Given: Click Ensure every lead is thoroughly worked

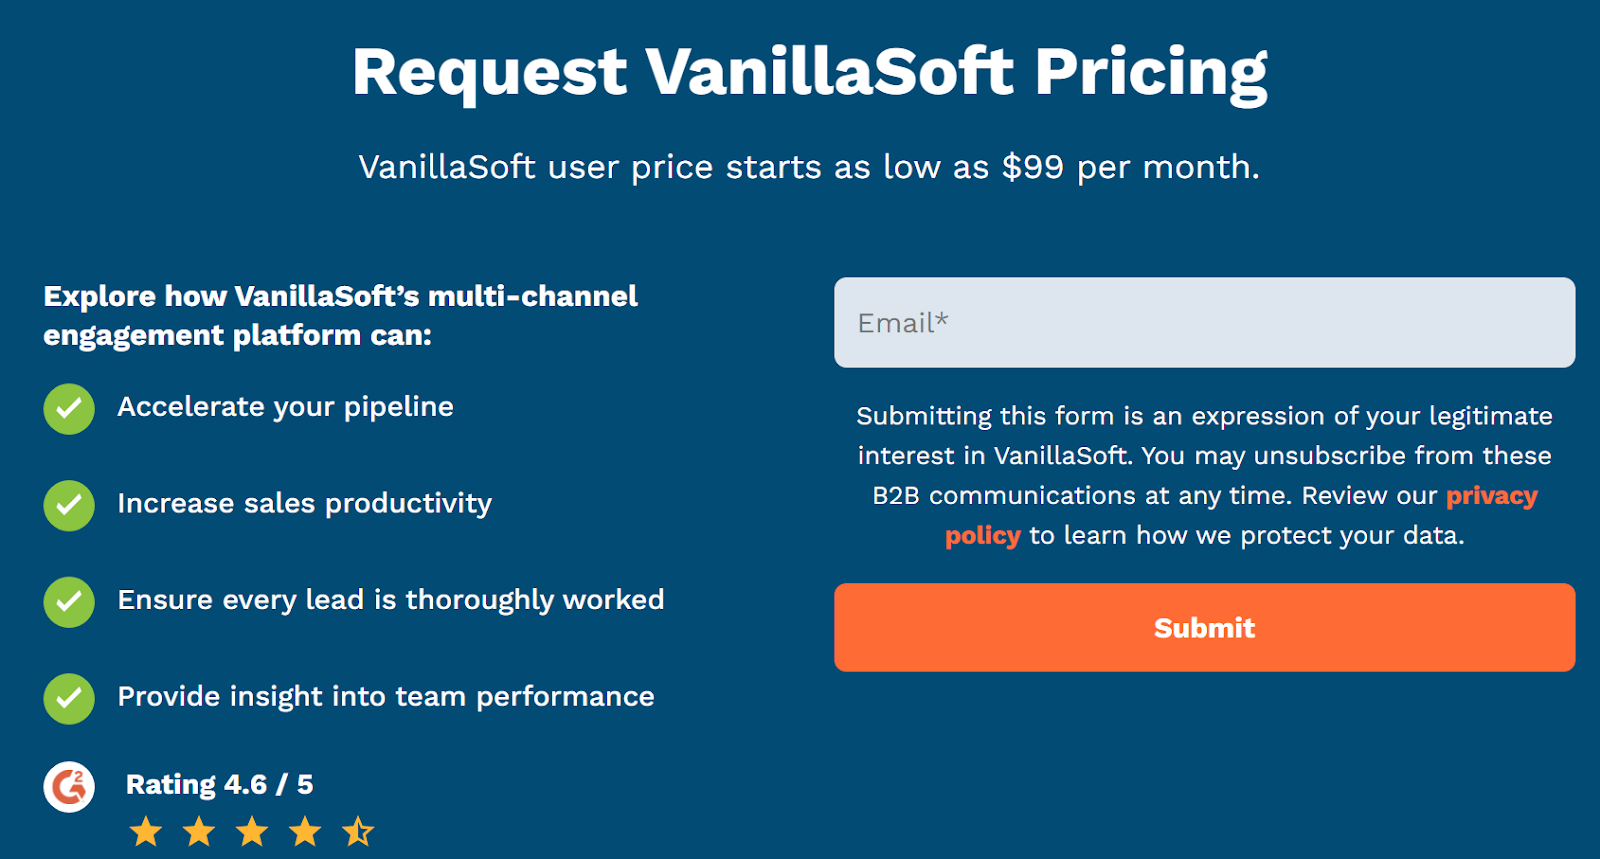Looking at the screenshot, I should [x=390, y=600].
